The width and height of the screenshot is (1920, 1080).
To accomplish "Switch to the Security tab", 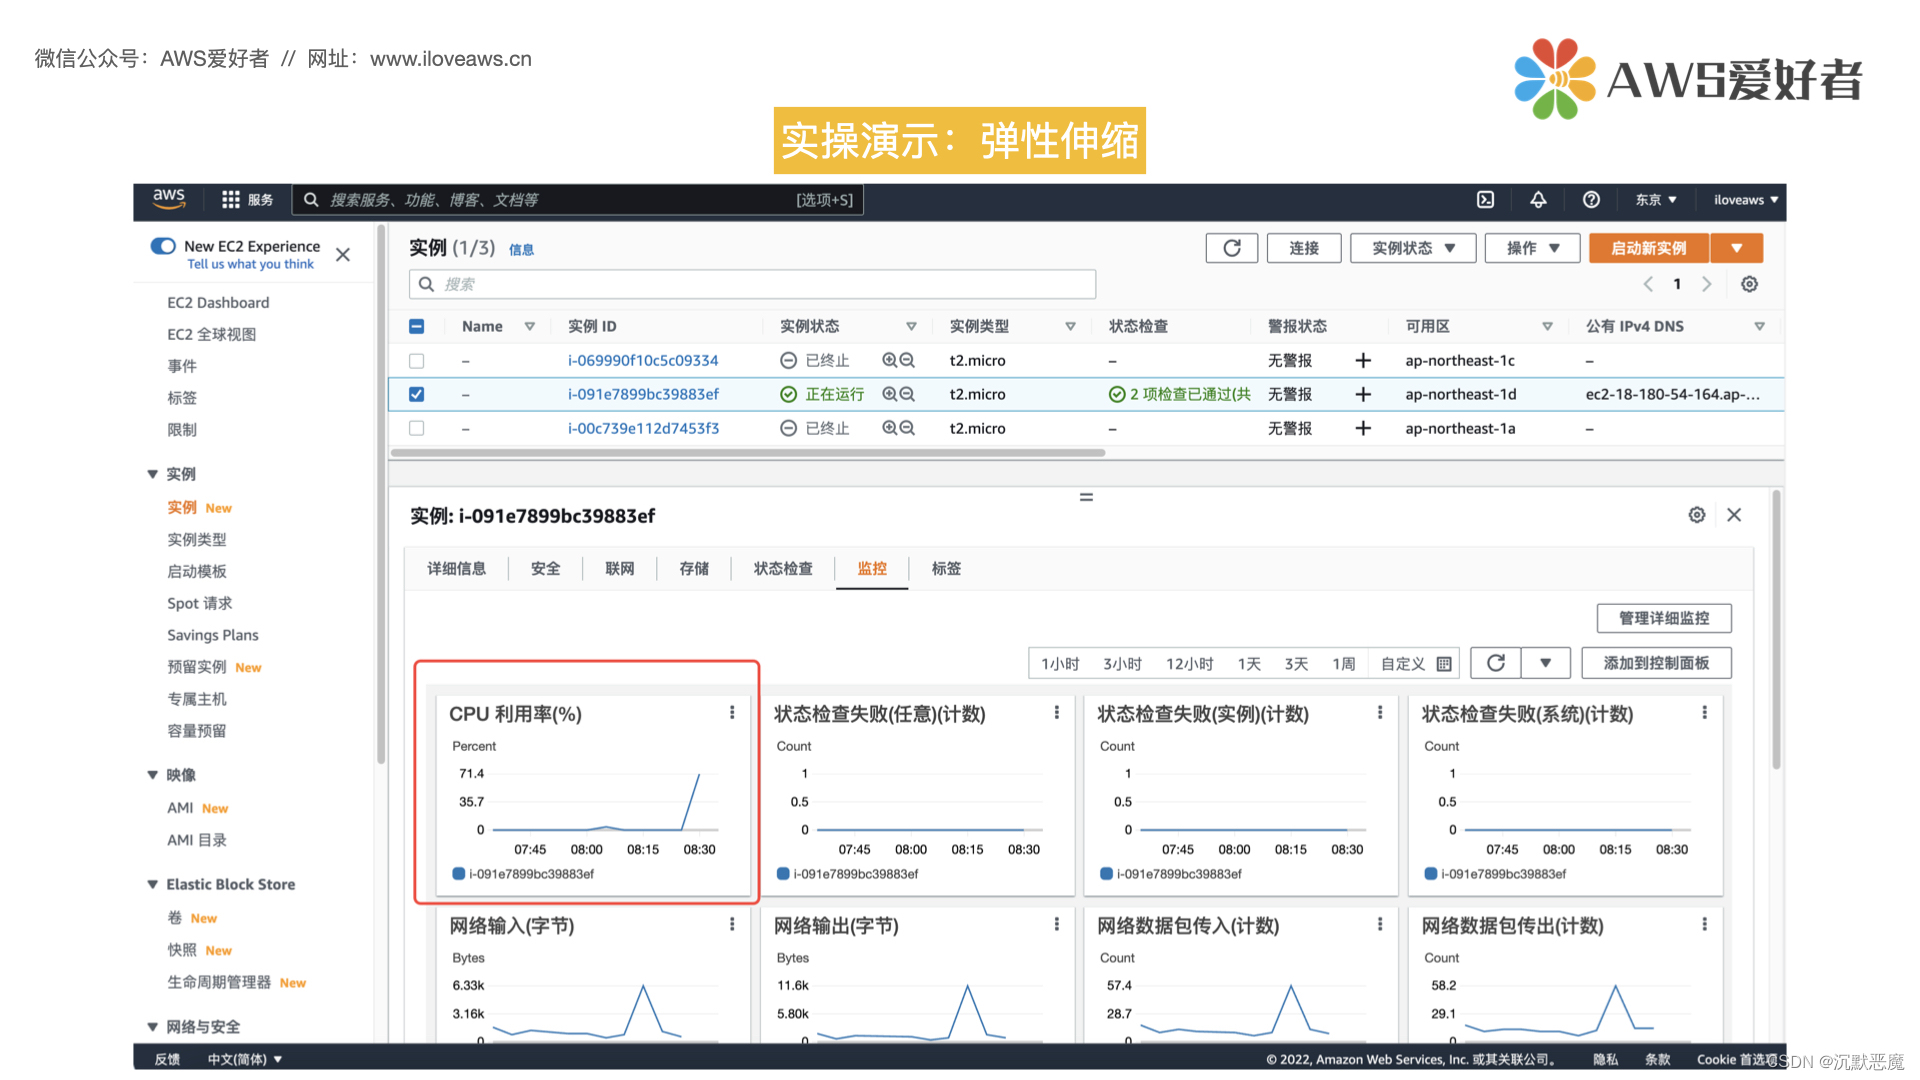I will tap(546, 568).
